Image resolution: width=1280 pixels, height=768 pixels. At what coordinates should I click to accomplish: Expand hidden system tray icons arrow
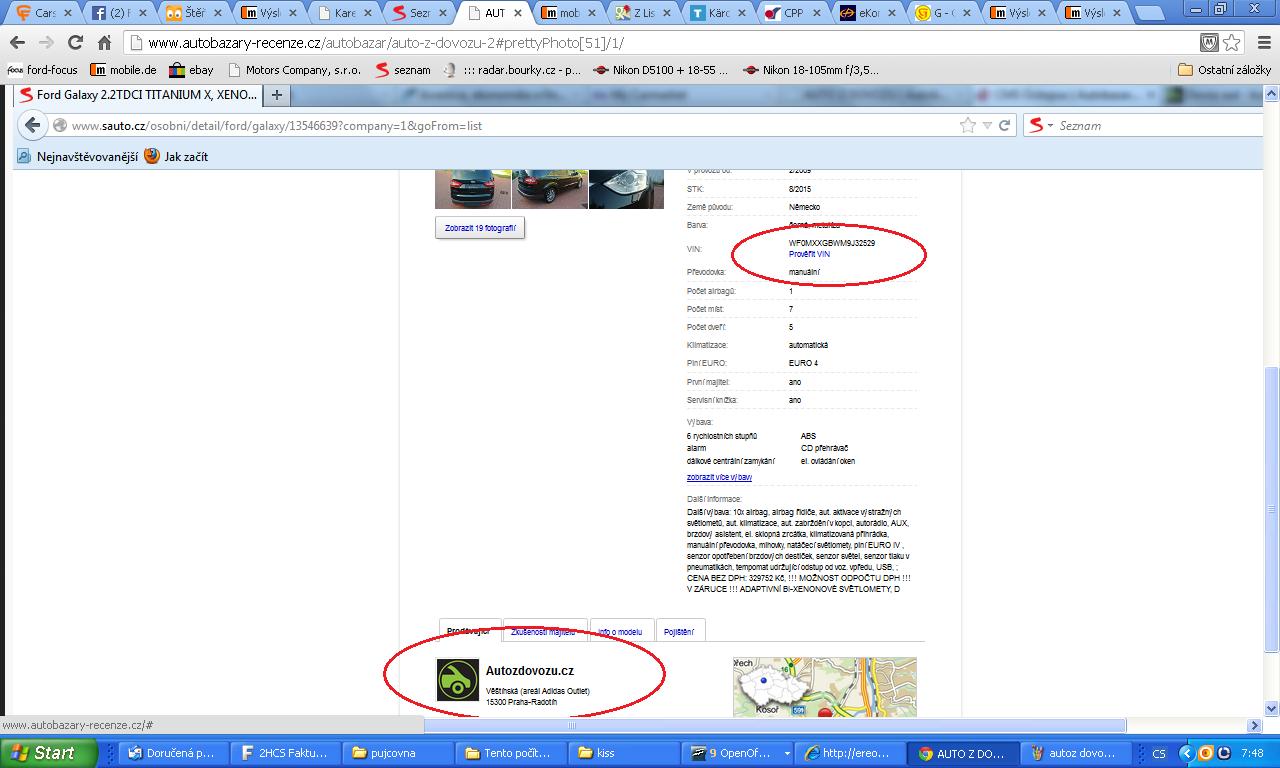(1187, 753)
